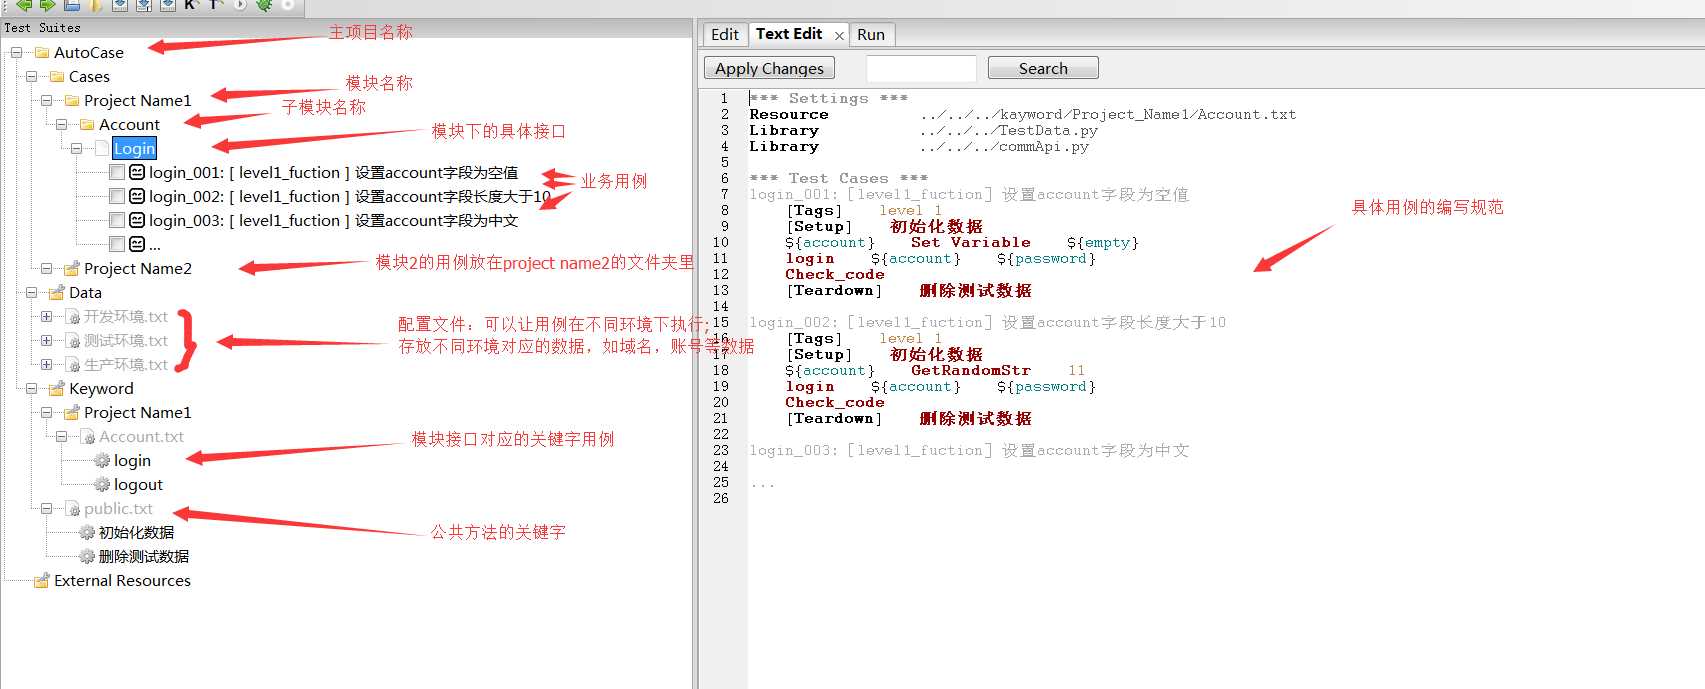Image resolution: width=1705 pixels, height=689 pixels.
Task: Click the 开发环境.txt file icon
Action: point(72,316)
